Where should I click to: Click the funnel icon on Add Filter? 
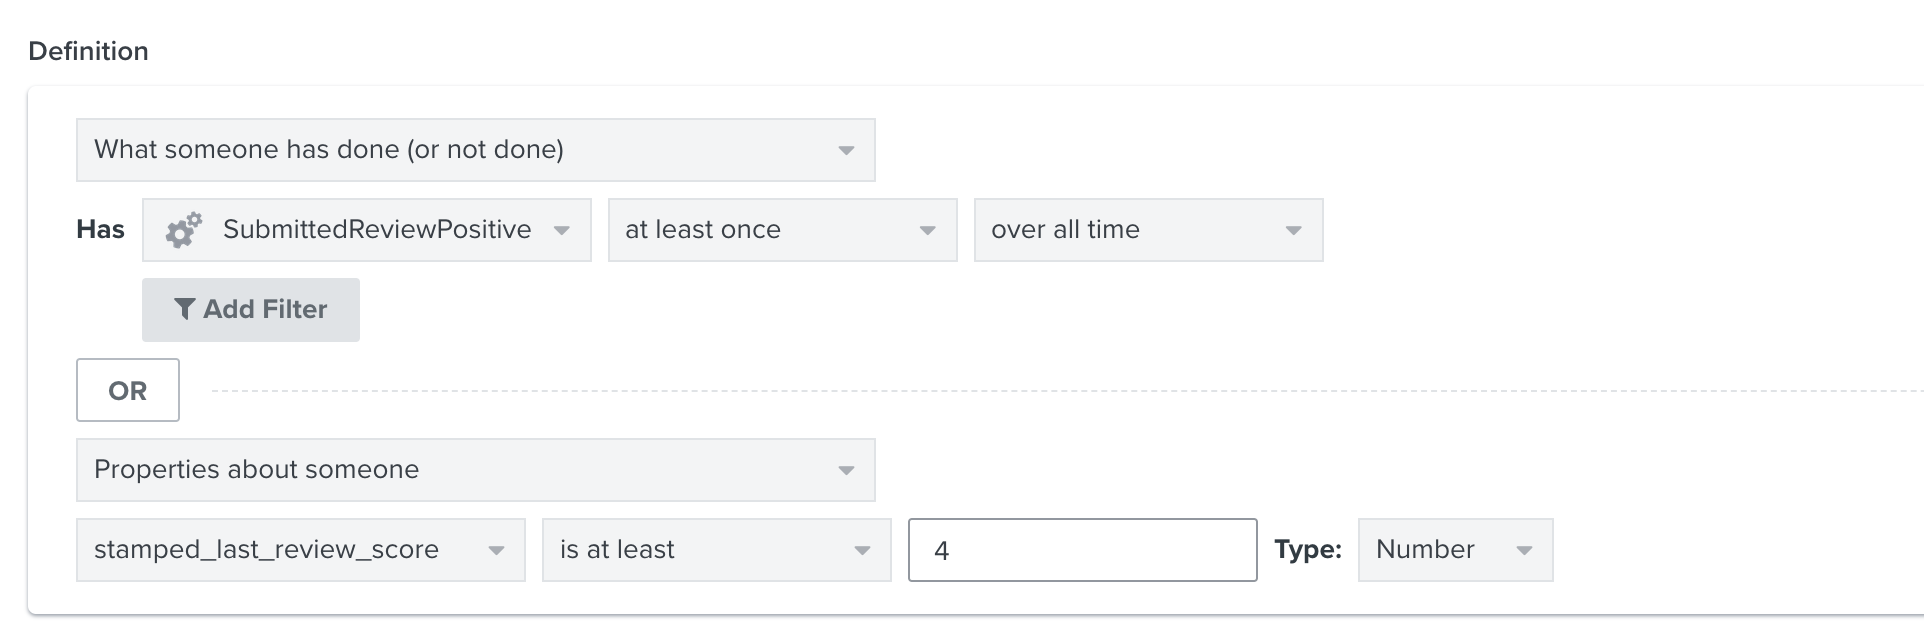coord(184,309)
